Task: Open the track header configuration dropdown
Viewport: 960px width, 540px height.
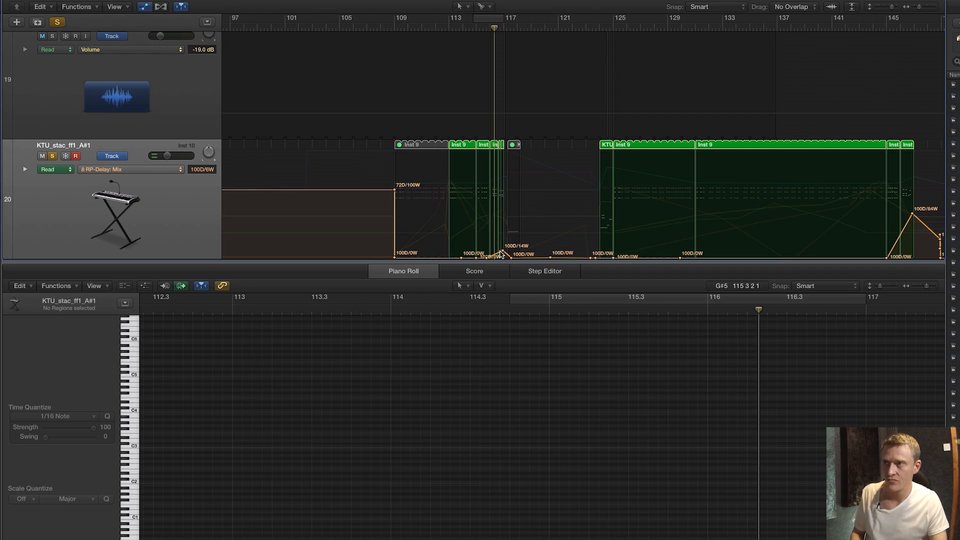Action: (x=207, y=22)
